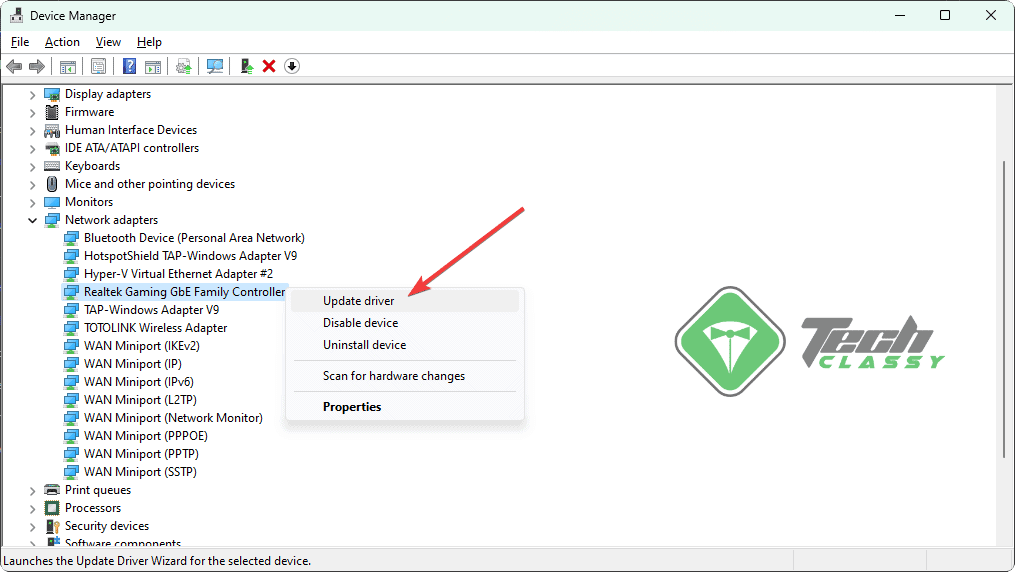This screenshot has height=572, width=1015.
Task: Select WAN Miniport (IKEv2)
Action: tap(142, 346)
